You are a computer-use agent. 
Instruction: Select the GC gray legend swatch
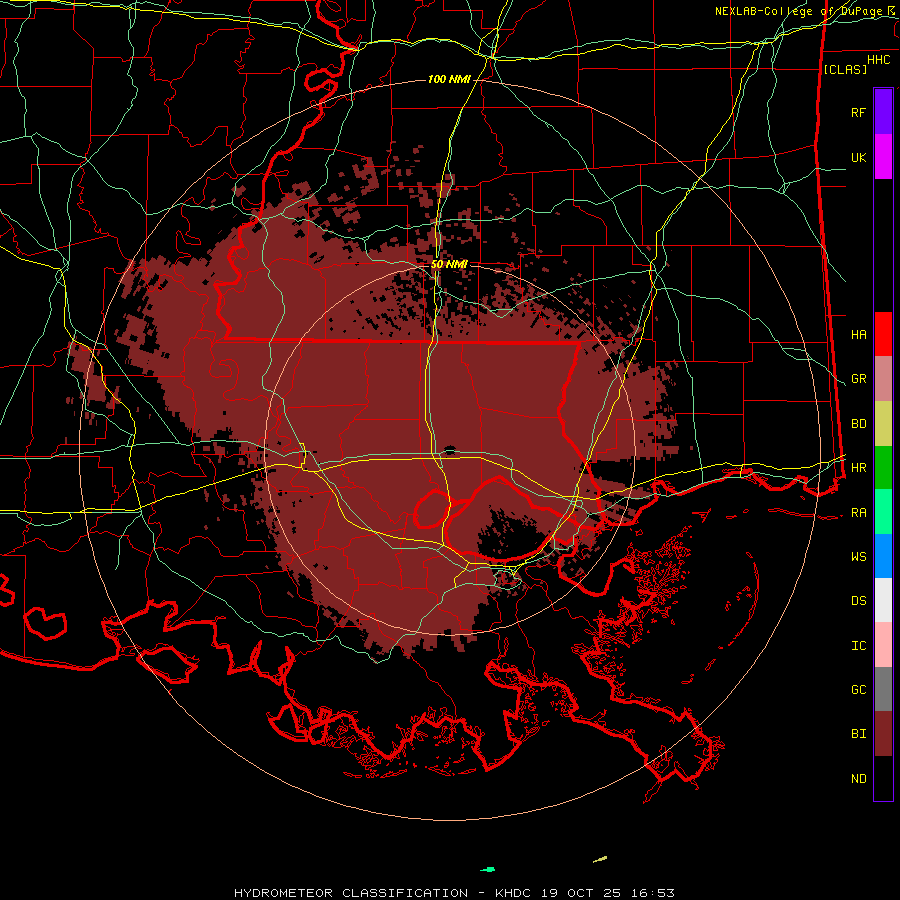[883, 689]
